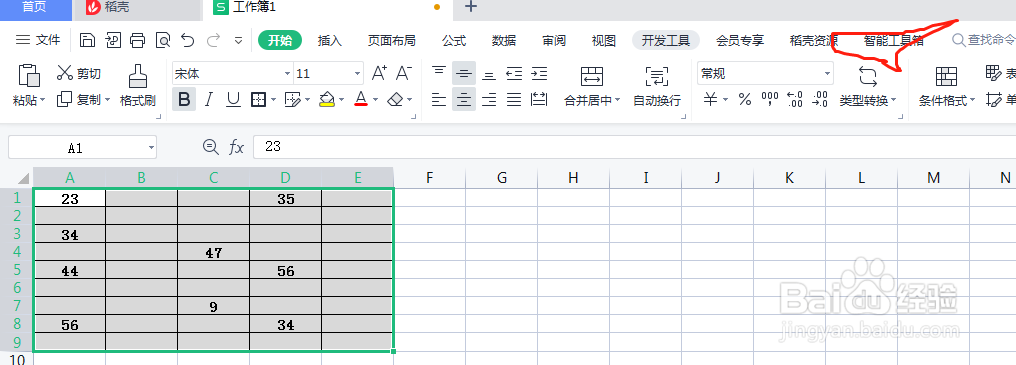
Task: Click the borders grid icon
Action: tap(259, 100)
